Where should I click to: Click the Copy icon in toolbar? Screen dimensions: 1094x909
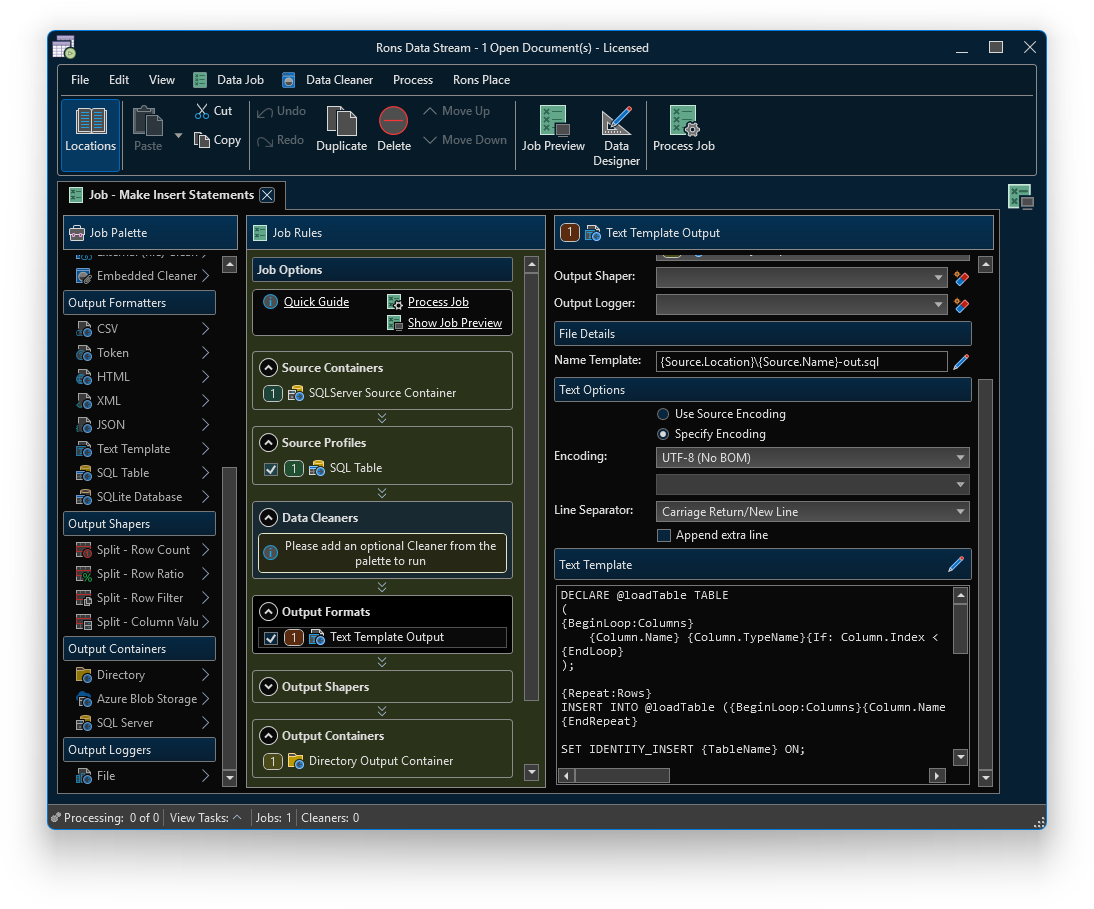point(202,140)
